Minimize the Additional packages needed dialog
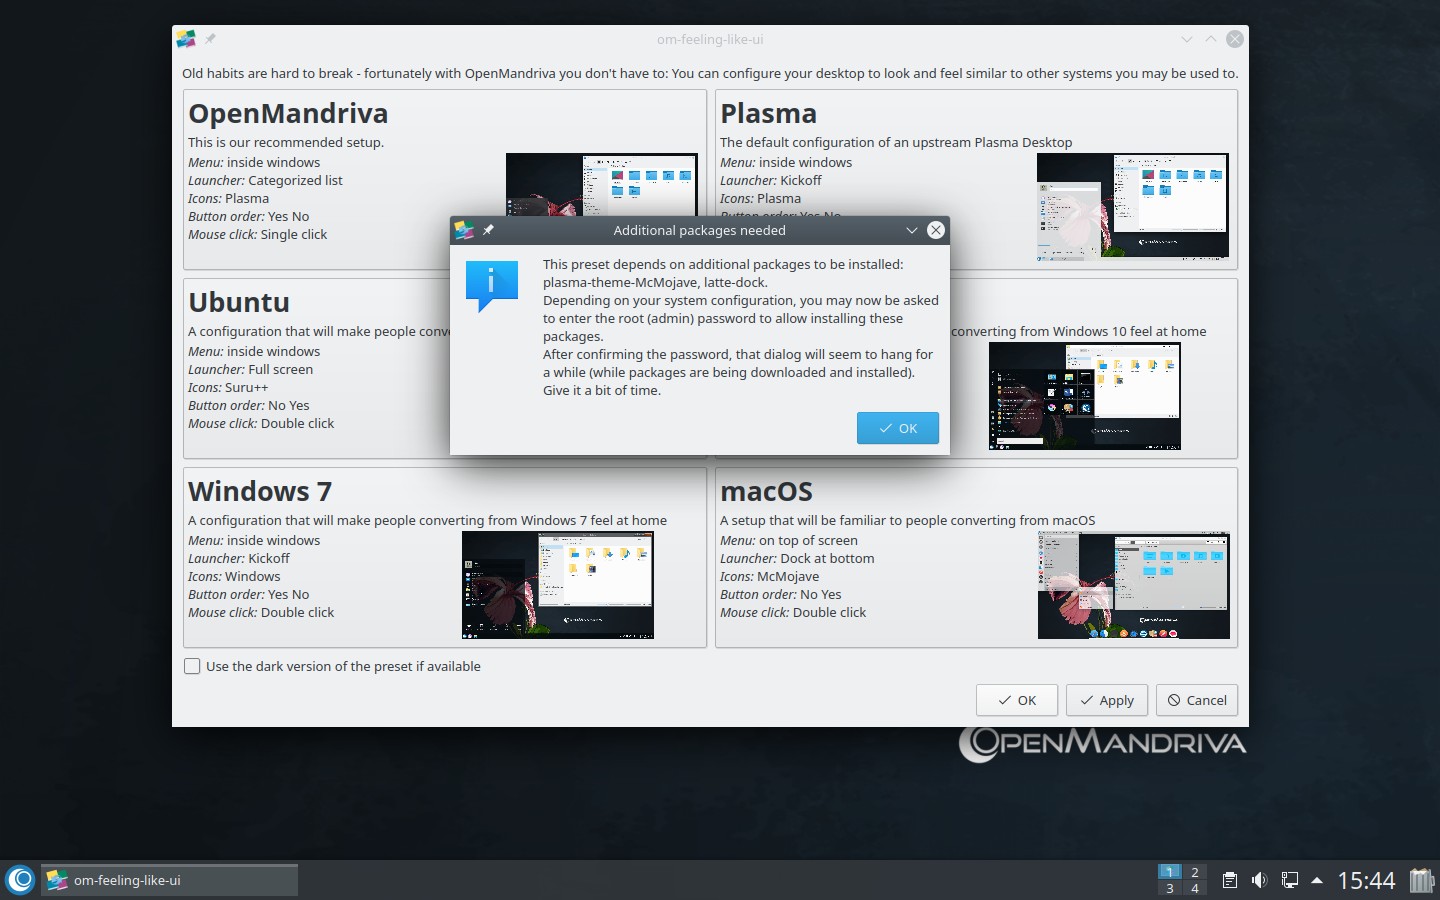1440x900 pixels. [911, 230]
